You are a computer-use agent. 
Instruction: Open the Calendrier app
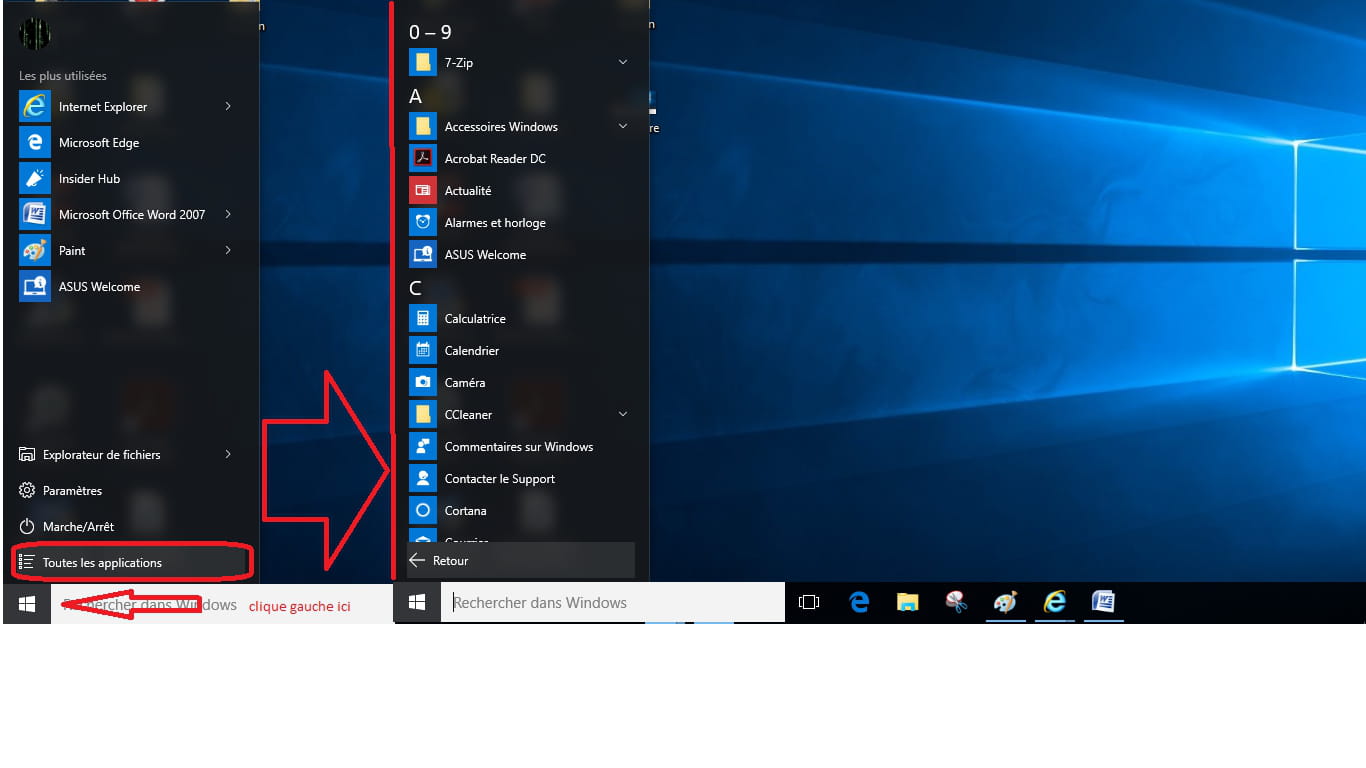click(471, 351)
